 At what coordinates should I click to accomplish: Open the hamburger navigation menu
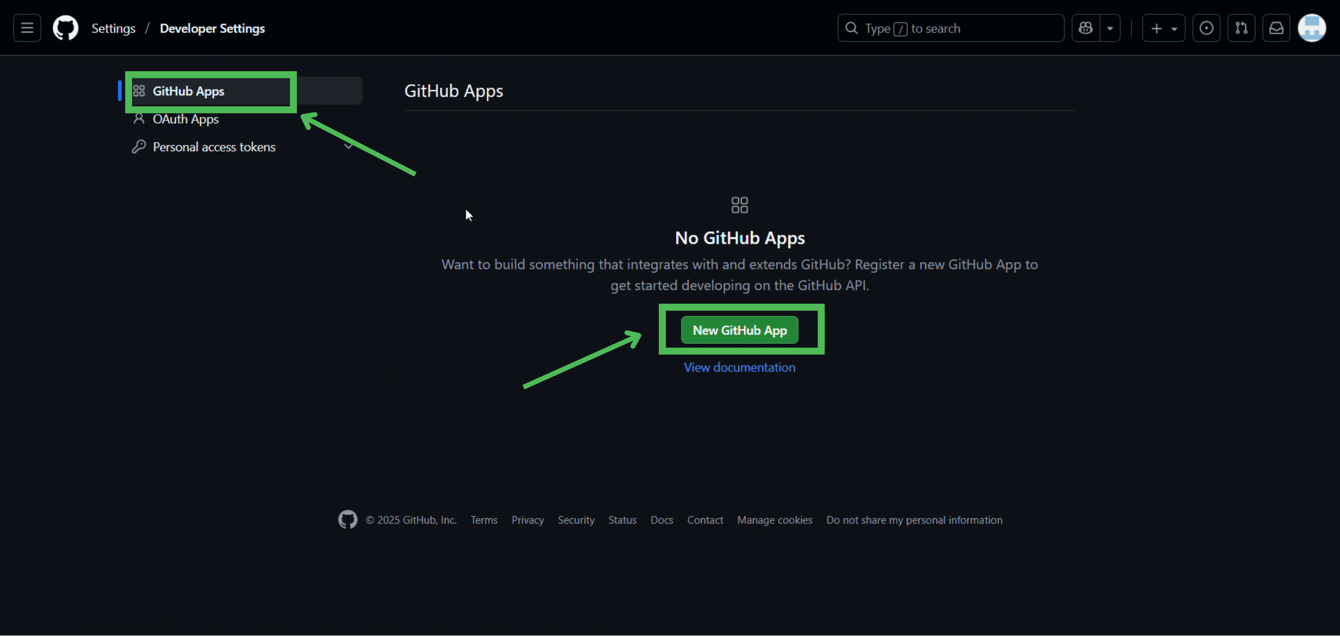tap(27, 28)
